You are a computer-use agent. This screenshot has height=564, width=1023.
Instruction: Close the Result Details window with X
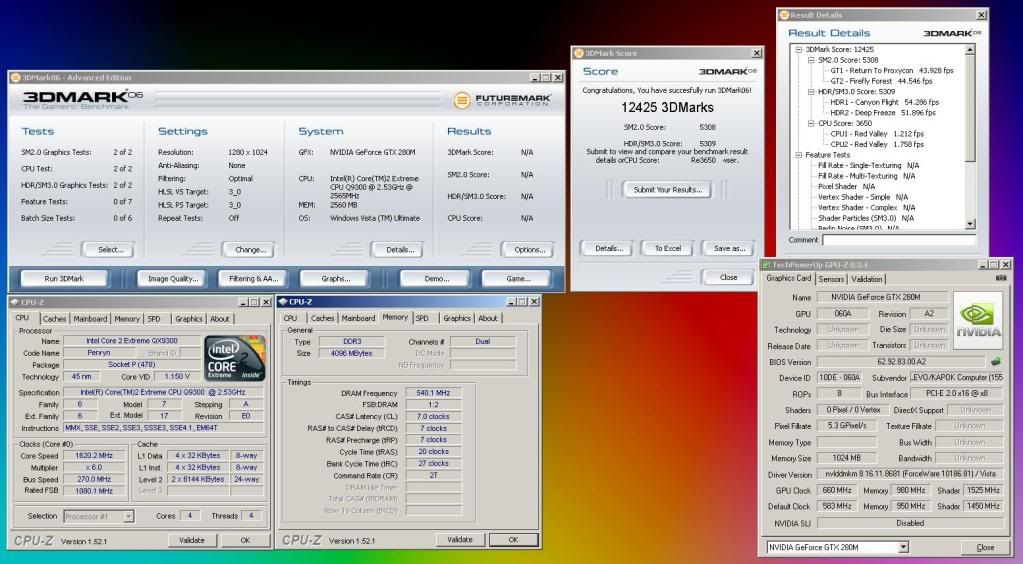[981, 15]
